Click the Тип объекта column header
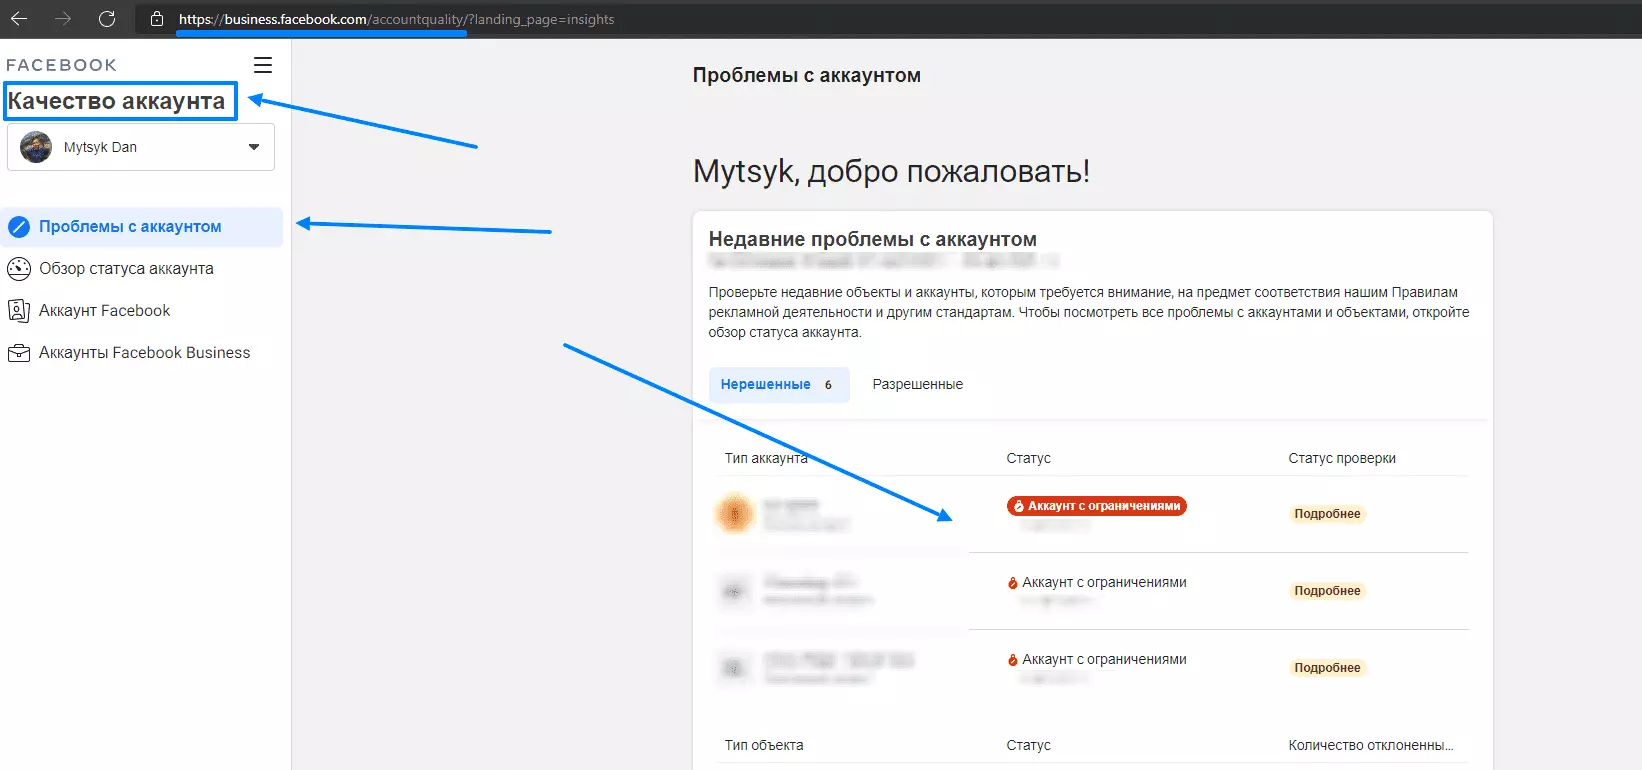Screen dimensions: 1642x770 point(764,745)
